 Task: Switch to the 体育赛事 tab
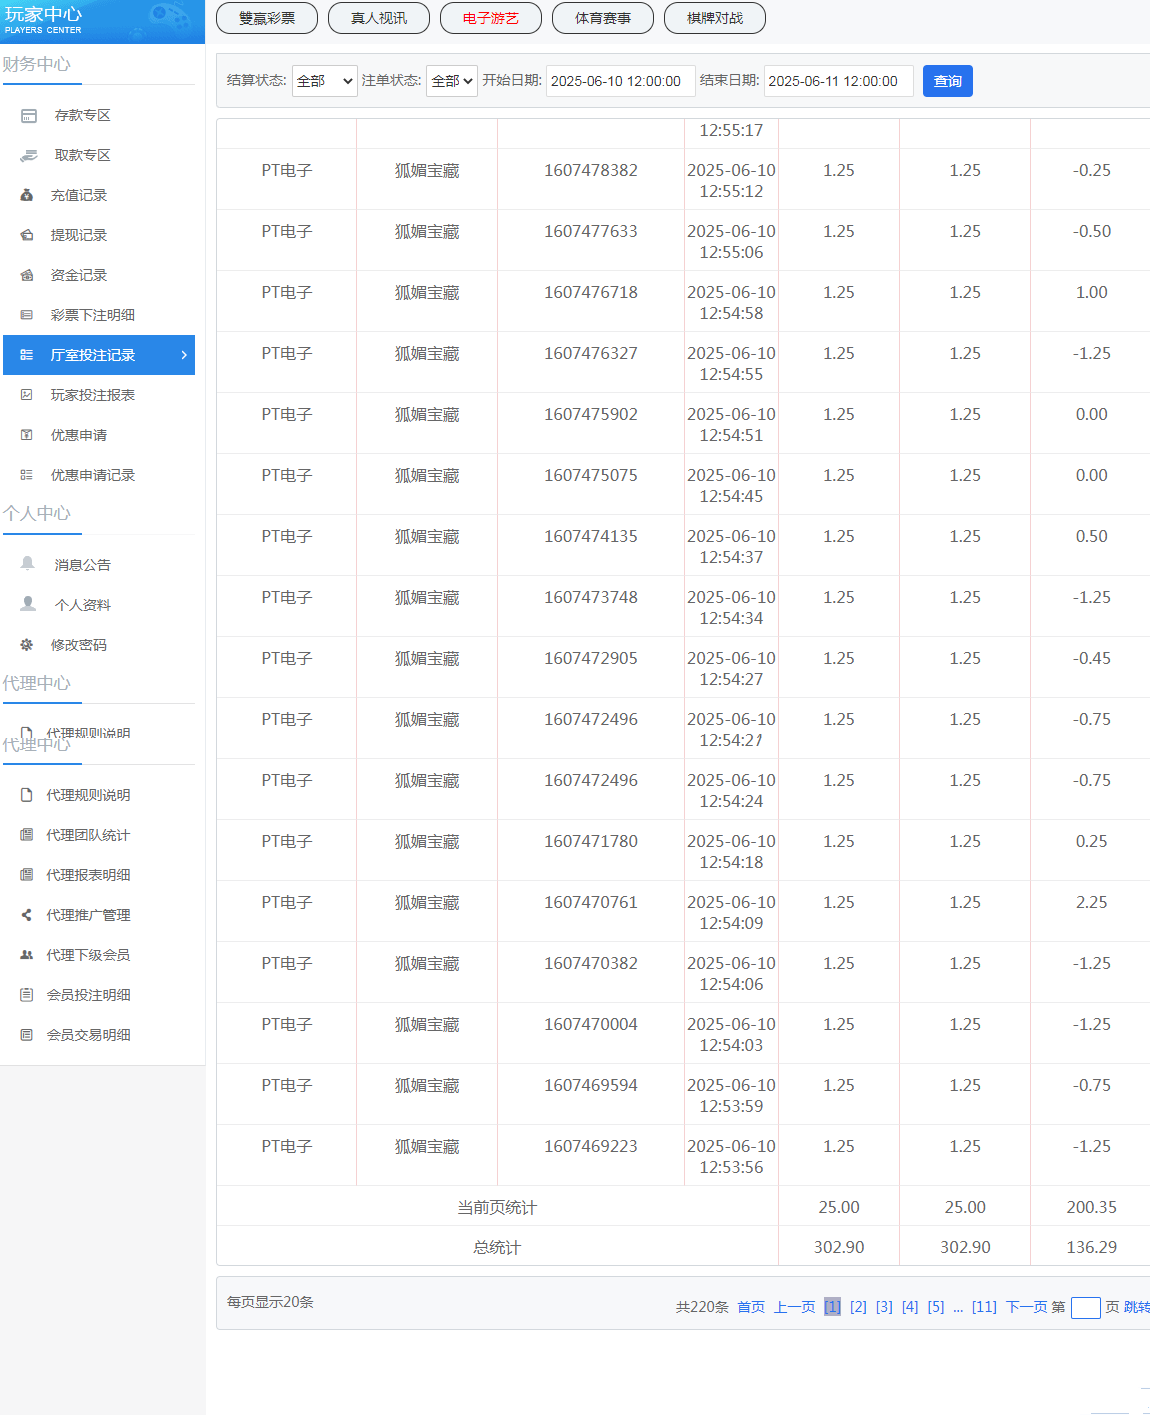tap(603, 18)
